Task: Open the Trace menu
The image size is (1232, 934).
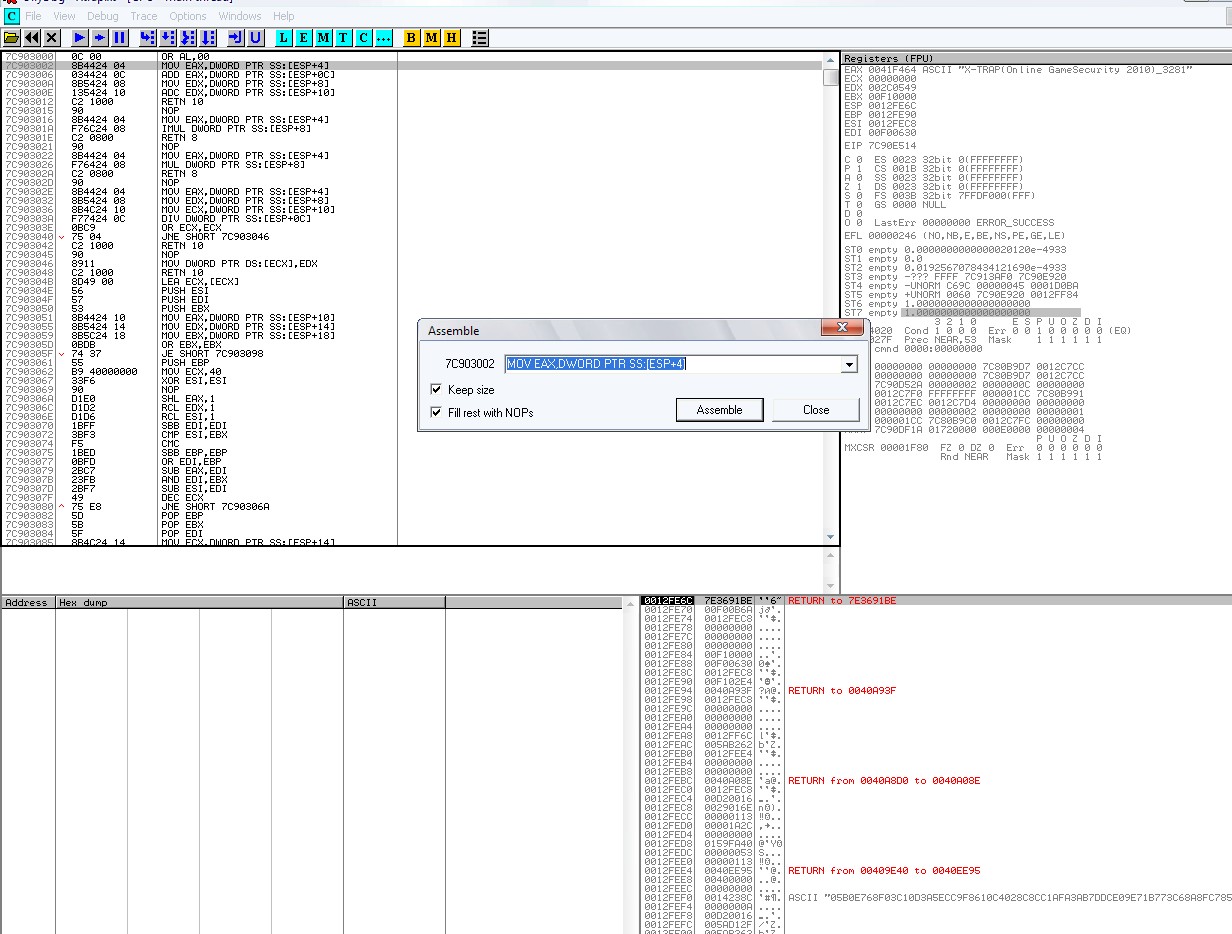Action: point(144,16)
